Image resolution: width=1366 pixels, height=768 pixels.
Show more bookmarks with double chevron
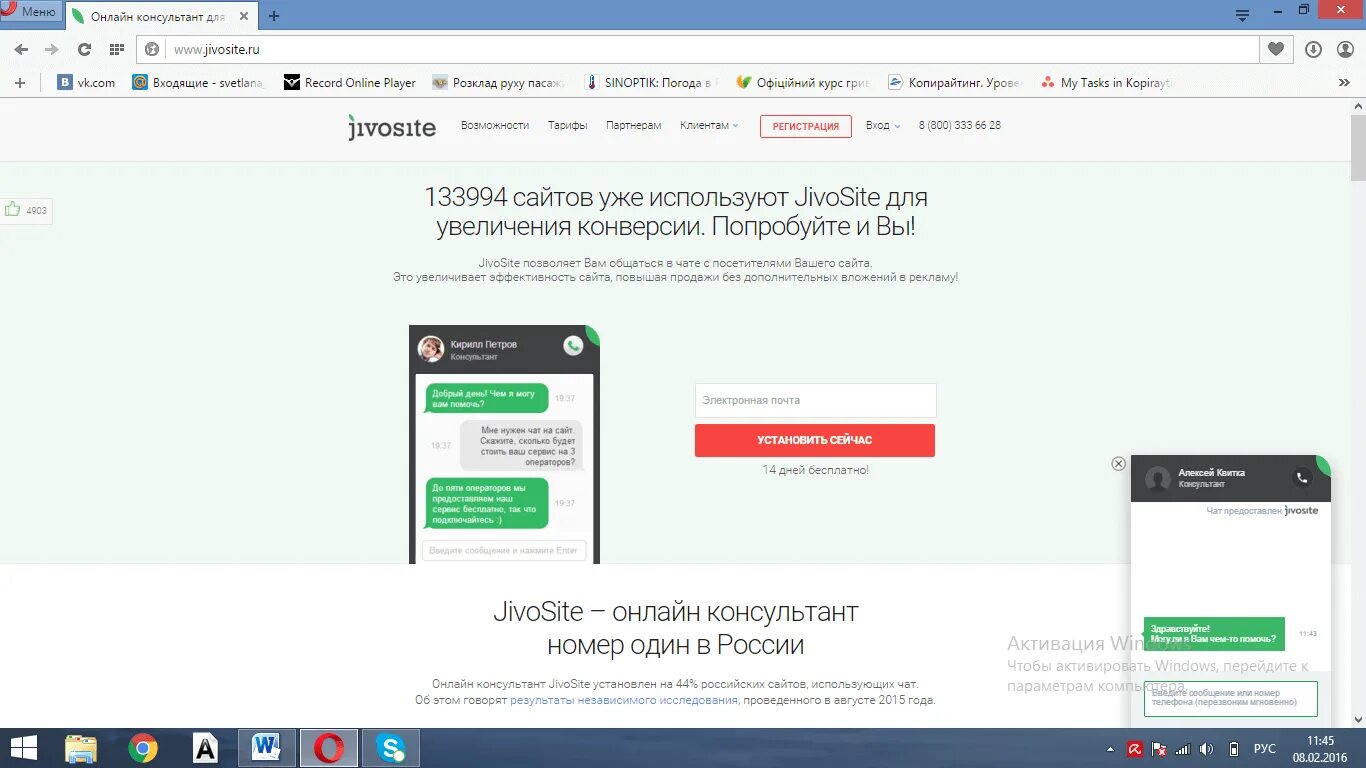[1344, 83]
